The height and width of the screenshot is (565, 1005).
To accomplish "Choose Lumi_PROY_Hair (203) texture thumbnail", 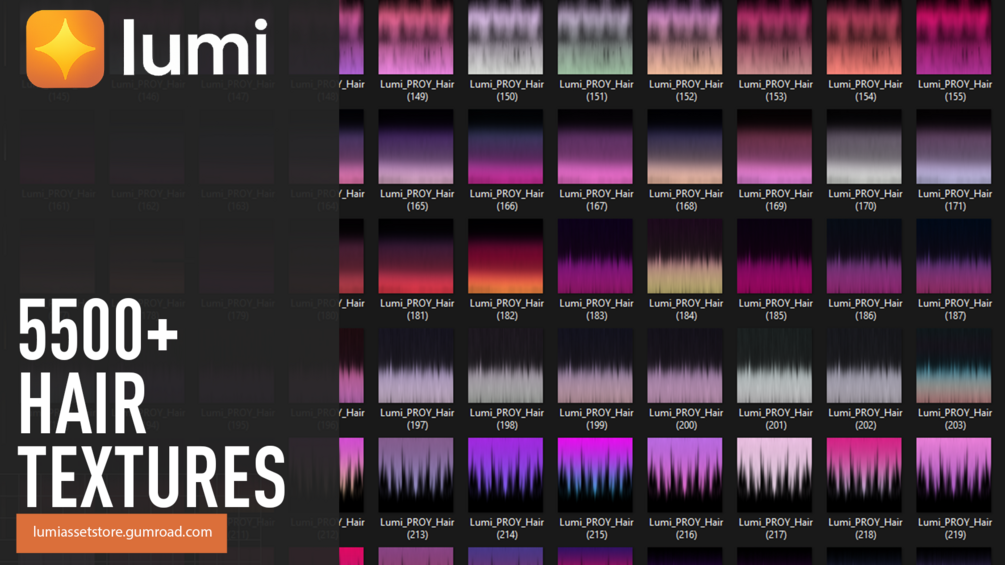I will click(954, 366).
